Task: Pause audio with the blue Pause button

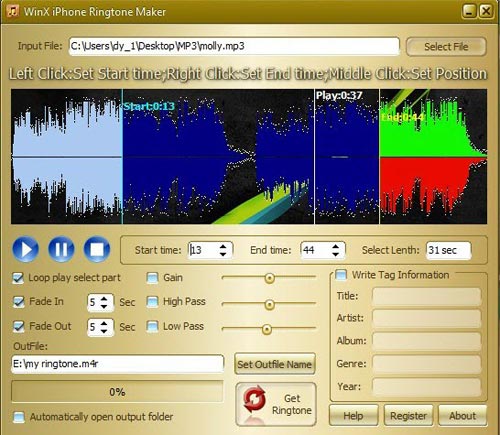Action: click(61, 249)
